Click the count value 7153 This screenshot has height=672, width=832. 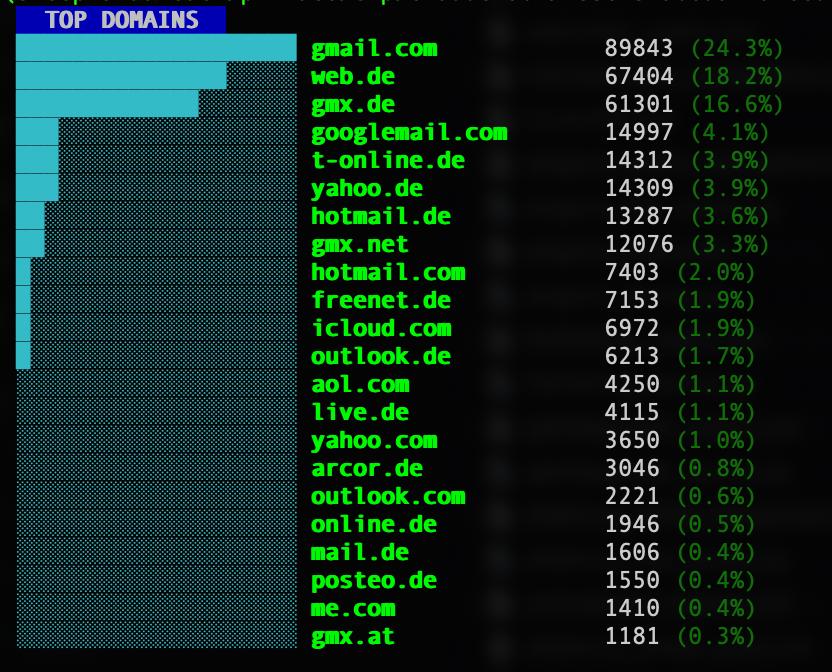tap(632, 300)
